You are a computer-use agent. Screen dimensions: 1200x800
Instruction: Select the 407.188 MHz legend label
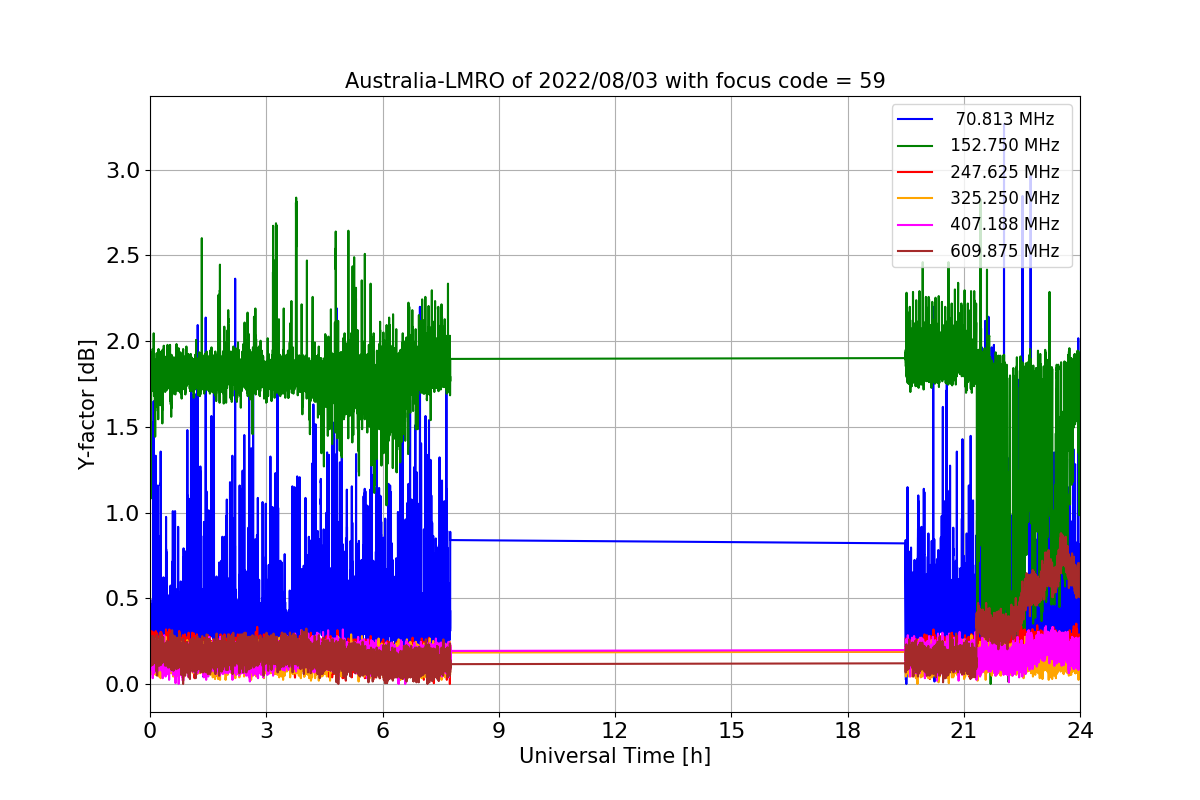1005,224
